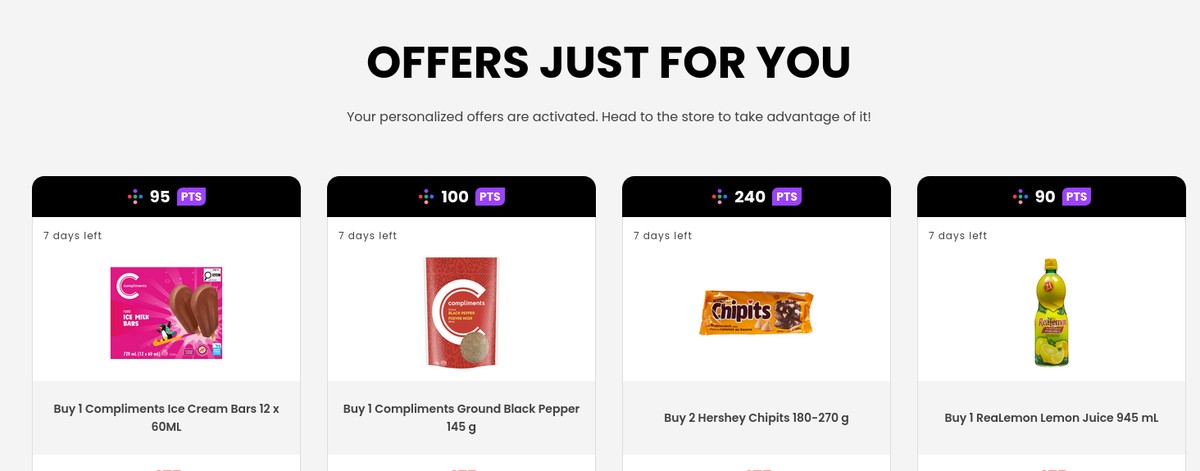This screenshot has width=1200, height=471.
Task: Open the Buy 1 Compliments Ice Cream Bars offer title
Action: tap(166, 418)
